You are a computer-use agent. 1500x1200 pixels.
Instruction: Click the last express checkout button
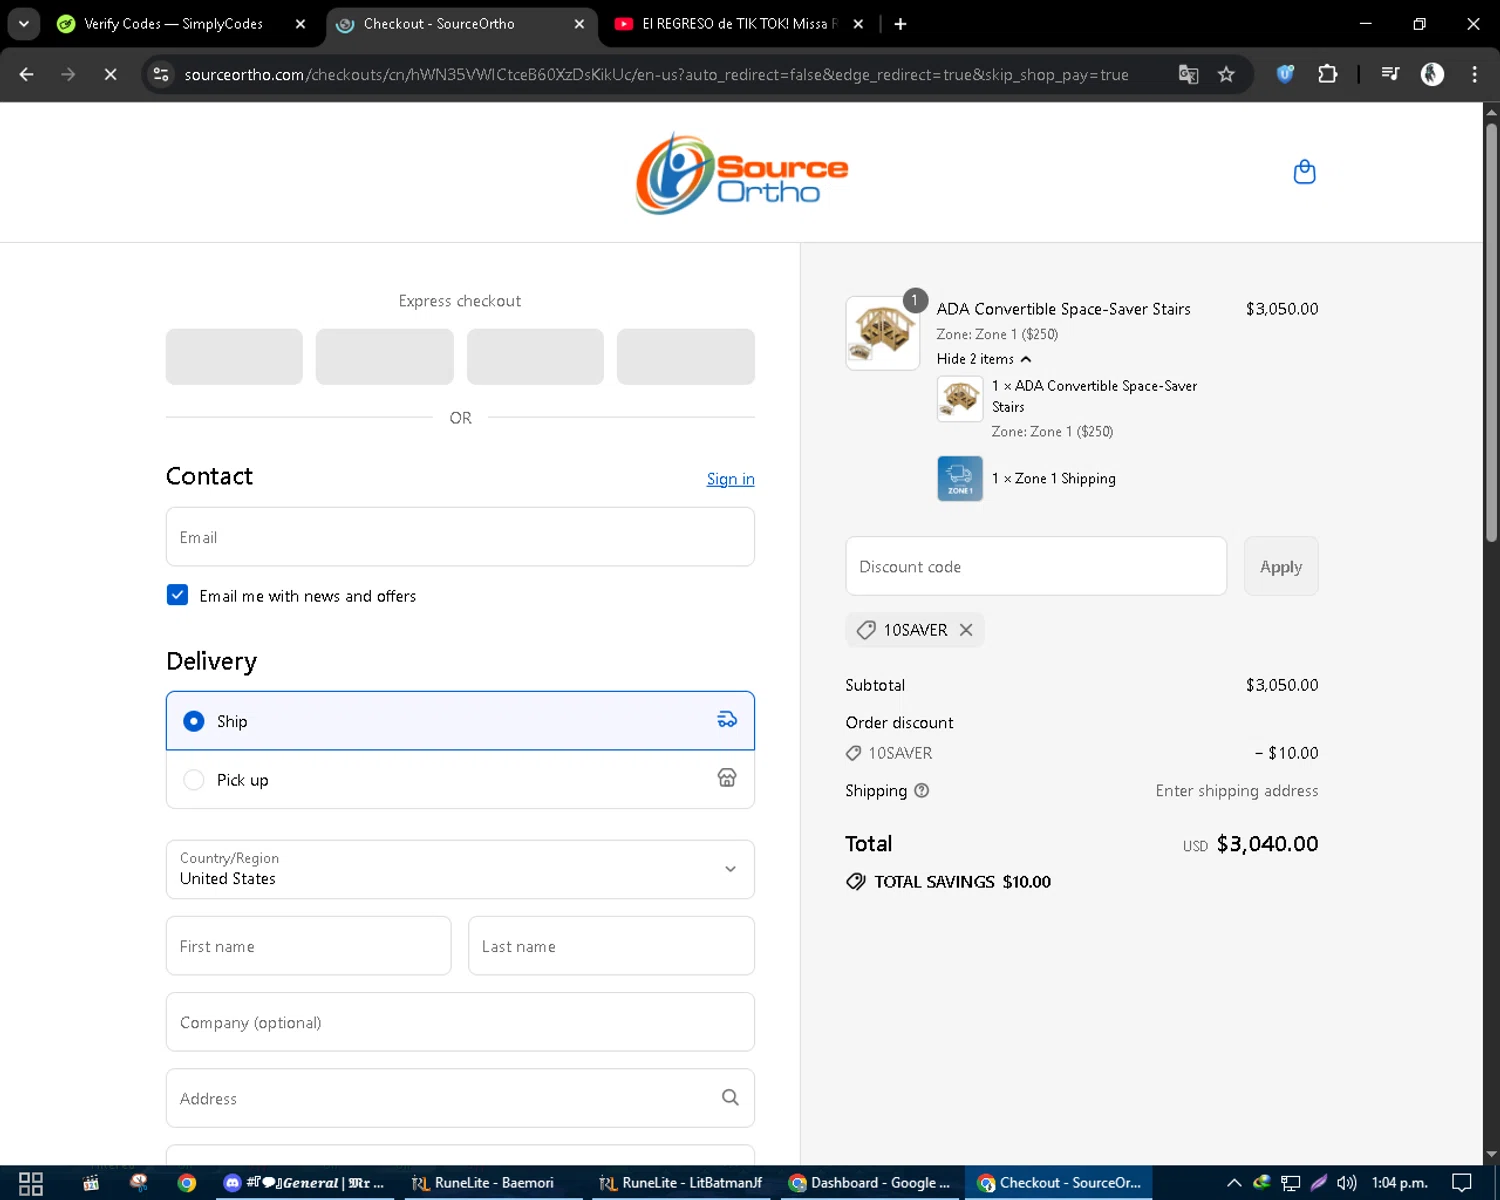686,357
